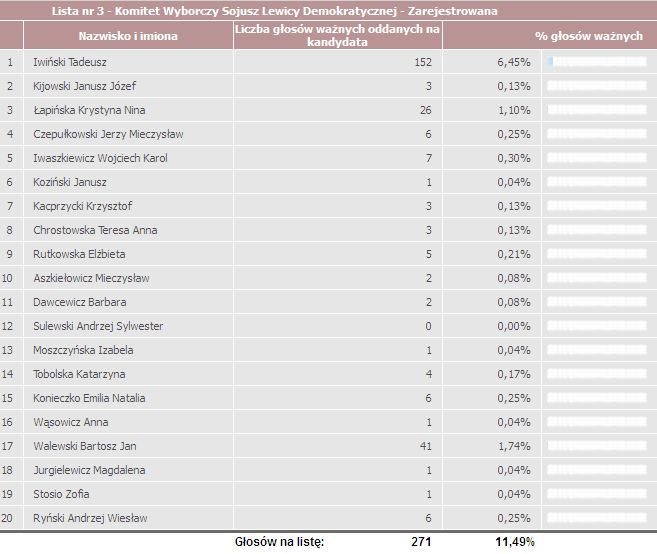
Task: Click the percentage bar for Iwiński Tadeusz
Action: point(597,62)
